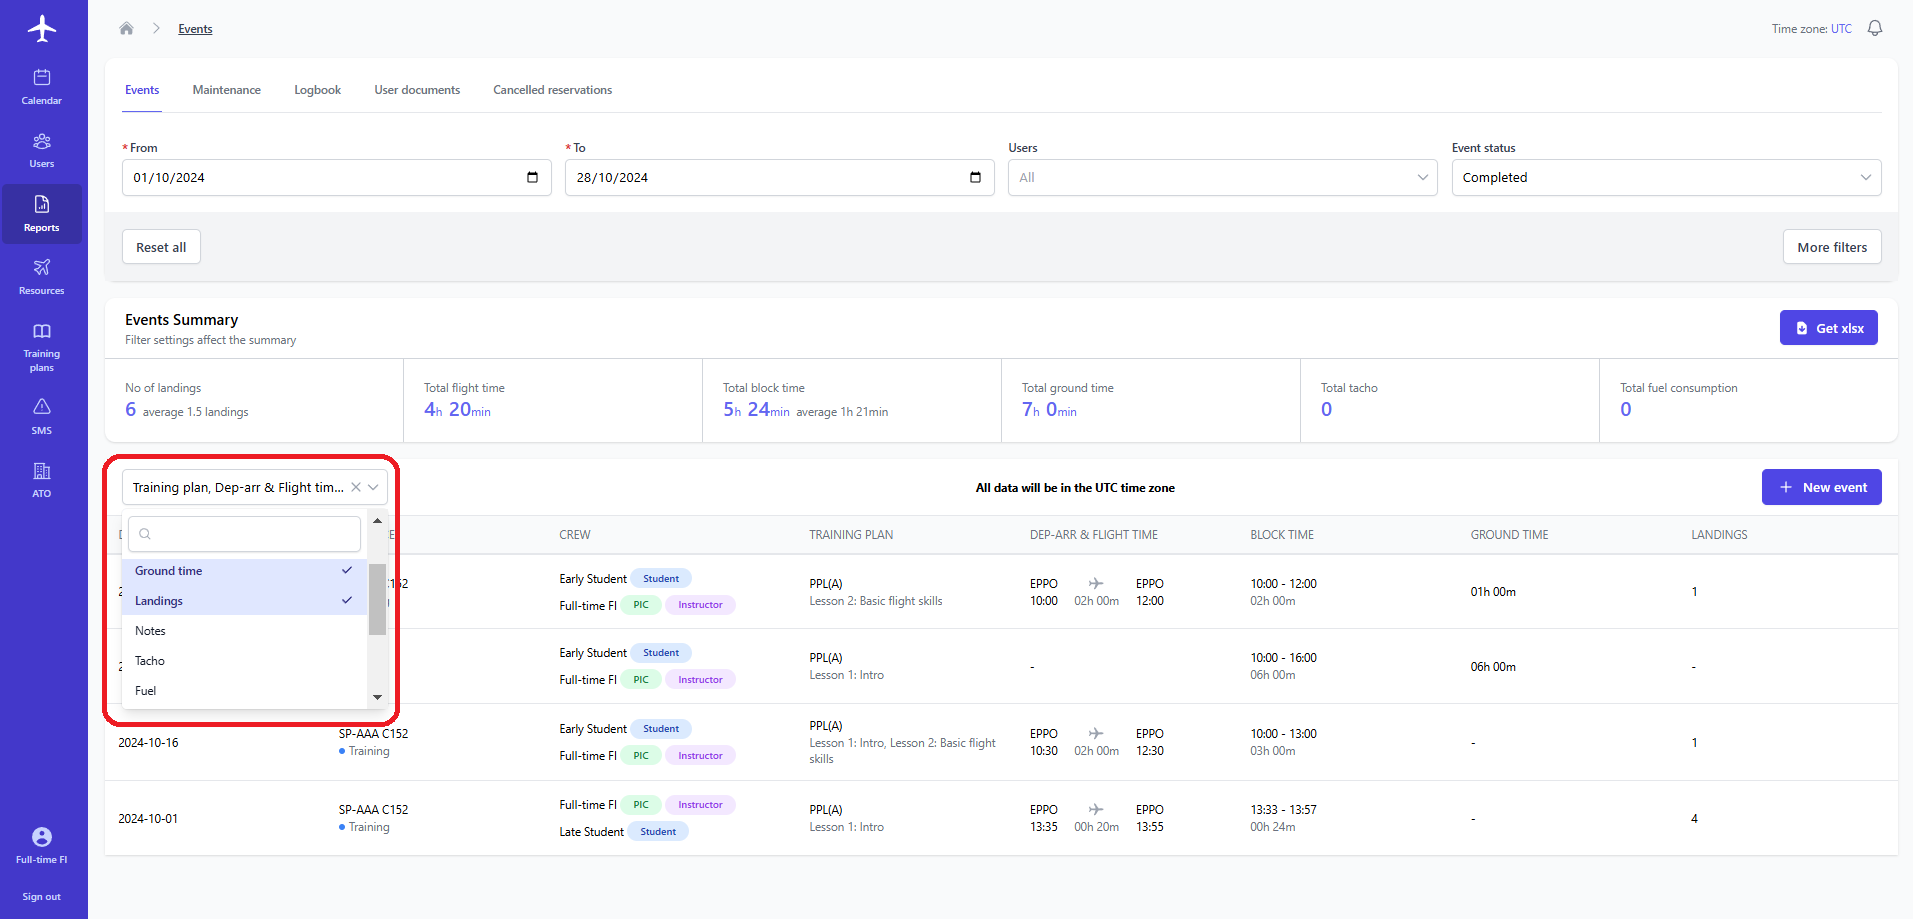Download report with Get xlsx

[x=1828, y=328]
